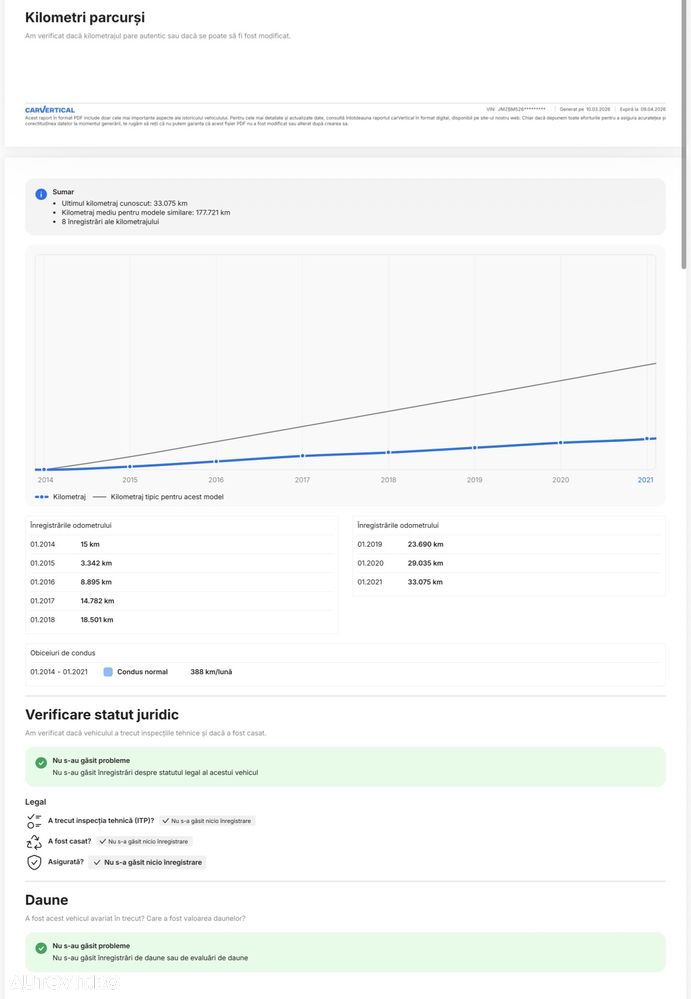Click the green checkmark in Daune banner
This screenshot has width=691, height=999.
pyautogui.click(x=41, y=948)
